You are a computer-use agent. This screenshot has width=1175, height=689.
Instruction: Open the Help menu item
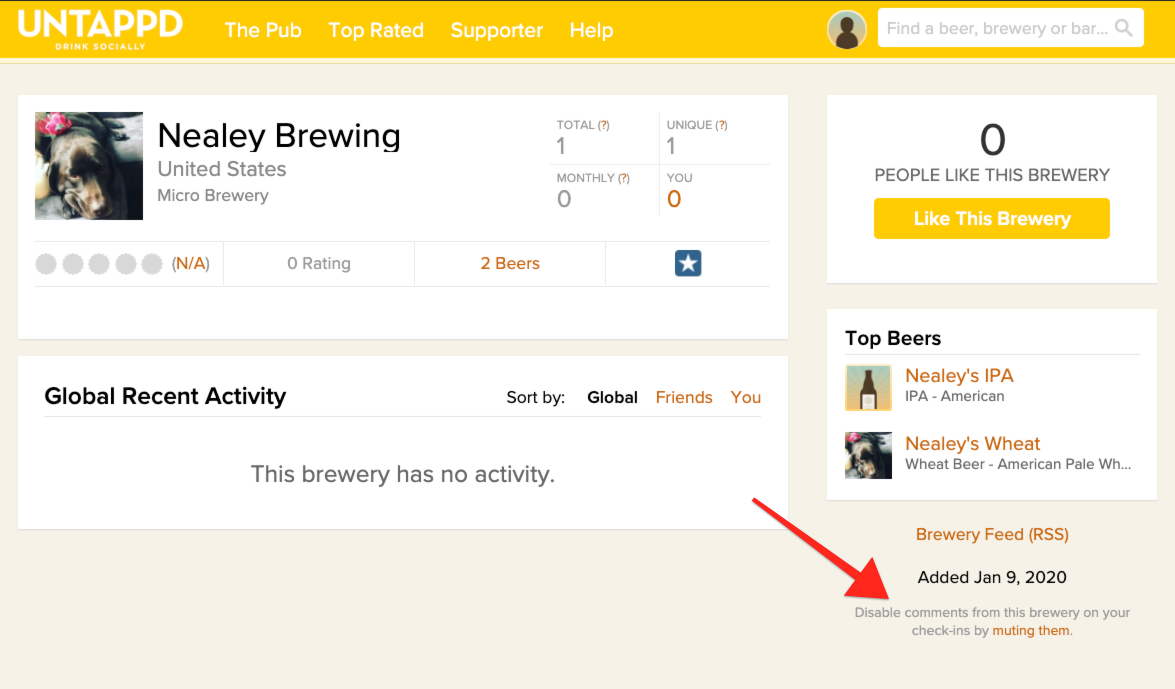pos(591,30)
